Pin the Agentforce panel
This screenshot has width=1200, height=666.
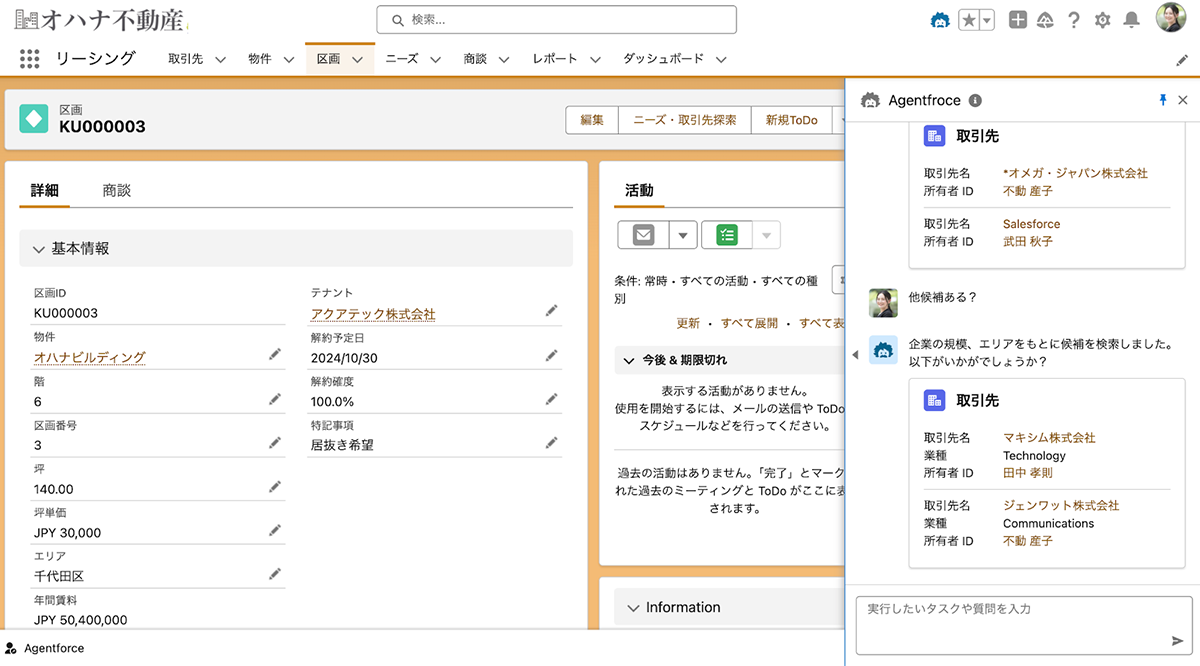[x=1162, y=100]
